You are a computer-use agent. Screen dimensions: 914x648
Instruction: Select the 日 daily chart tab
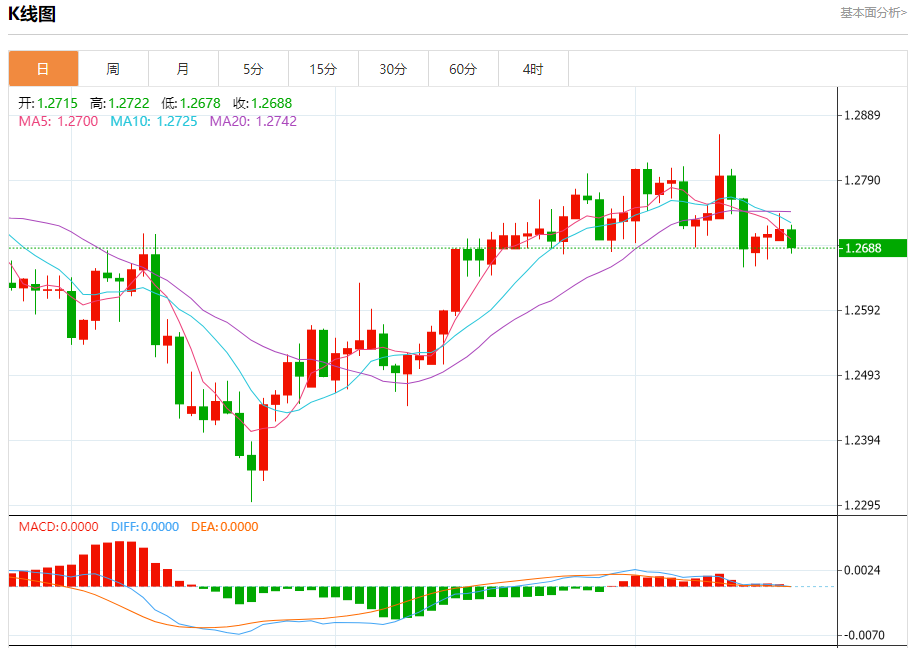pos(43,69)
